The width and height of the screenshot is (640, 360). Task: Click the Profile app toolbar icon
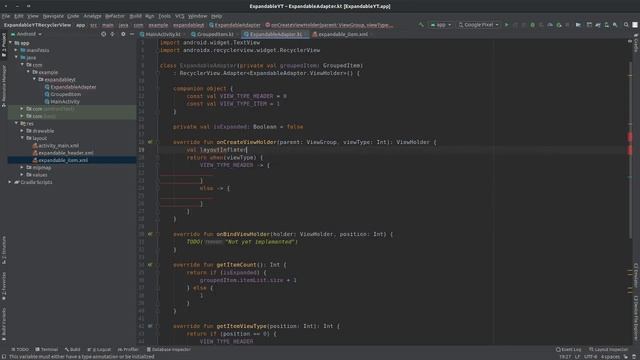[550, 25]
